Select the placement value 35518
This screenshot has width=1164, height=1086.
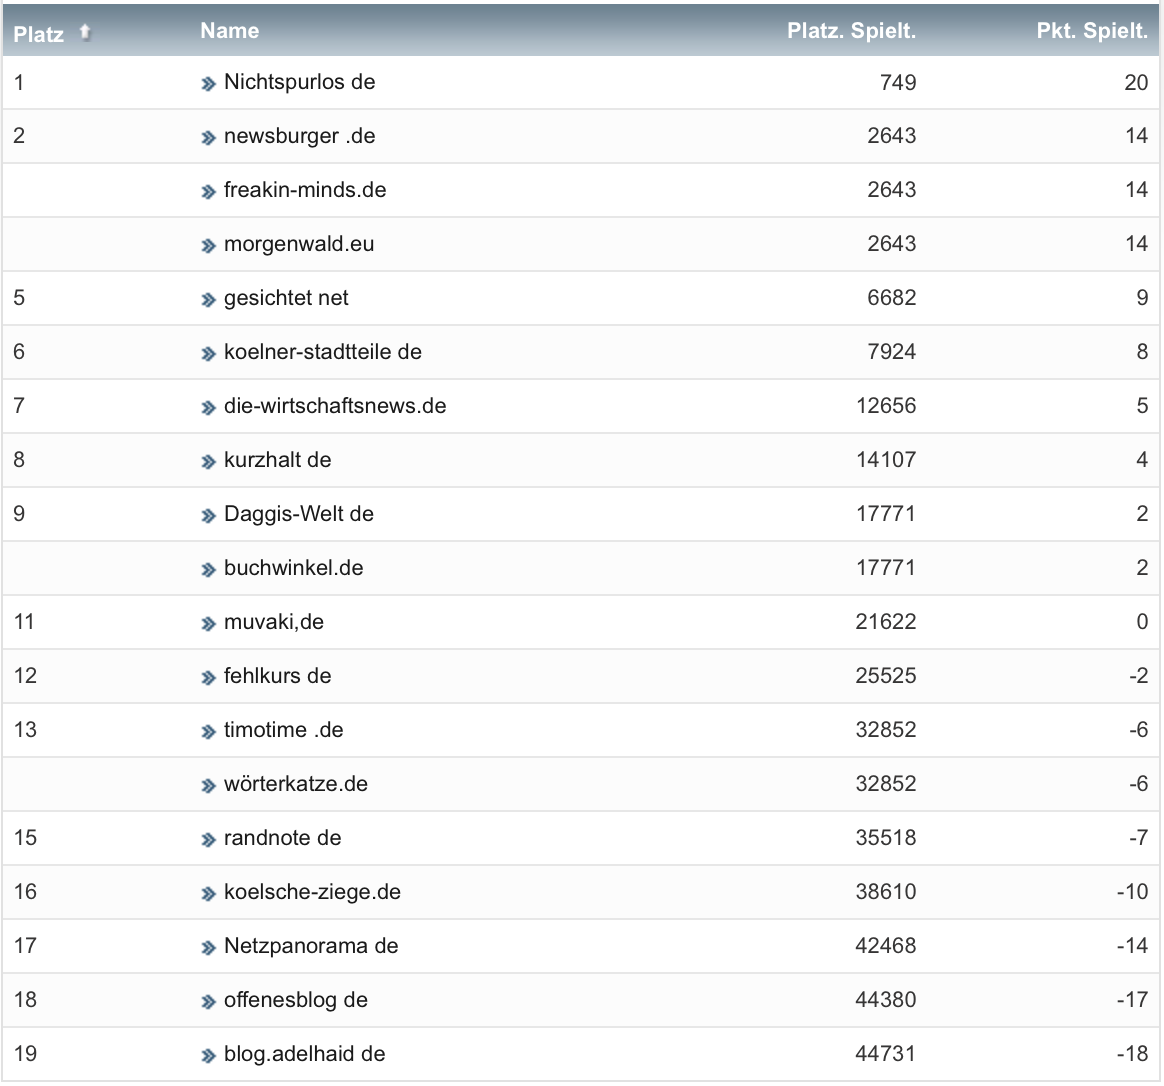point(886,838)
